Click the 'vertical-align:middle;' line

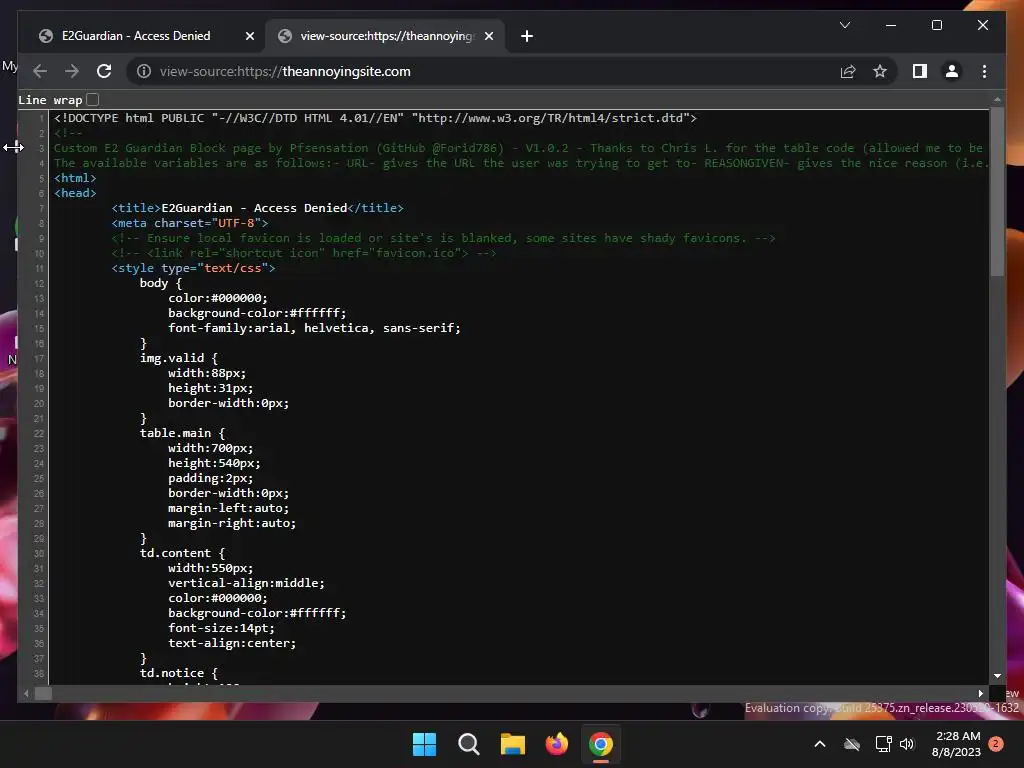click(x=246, y=583)
